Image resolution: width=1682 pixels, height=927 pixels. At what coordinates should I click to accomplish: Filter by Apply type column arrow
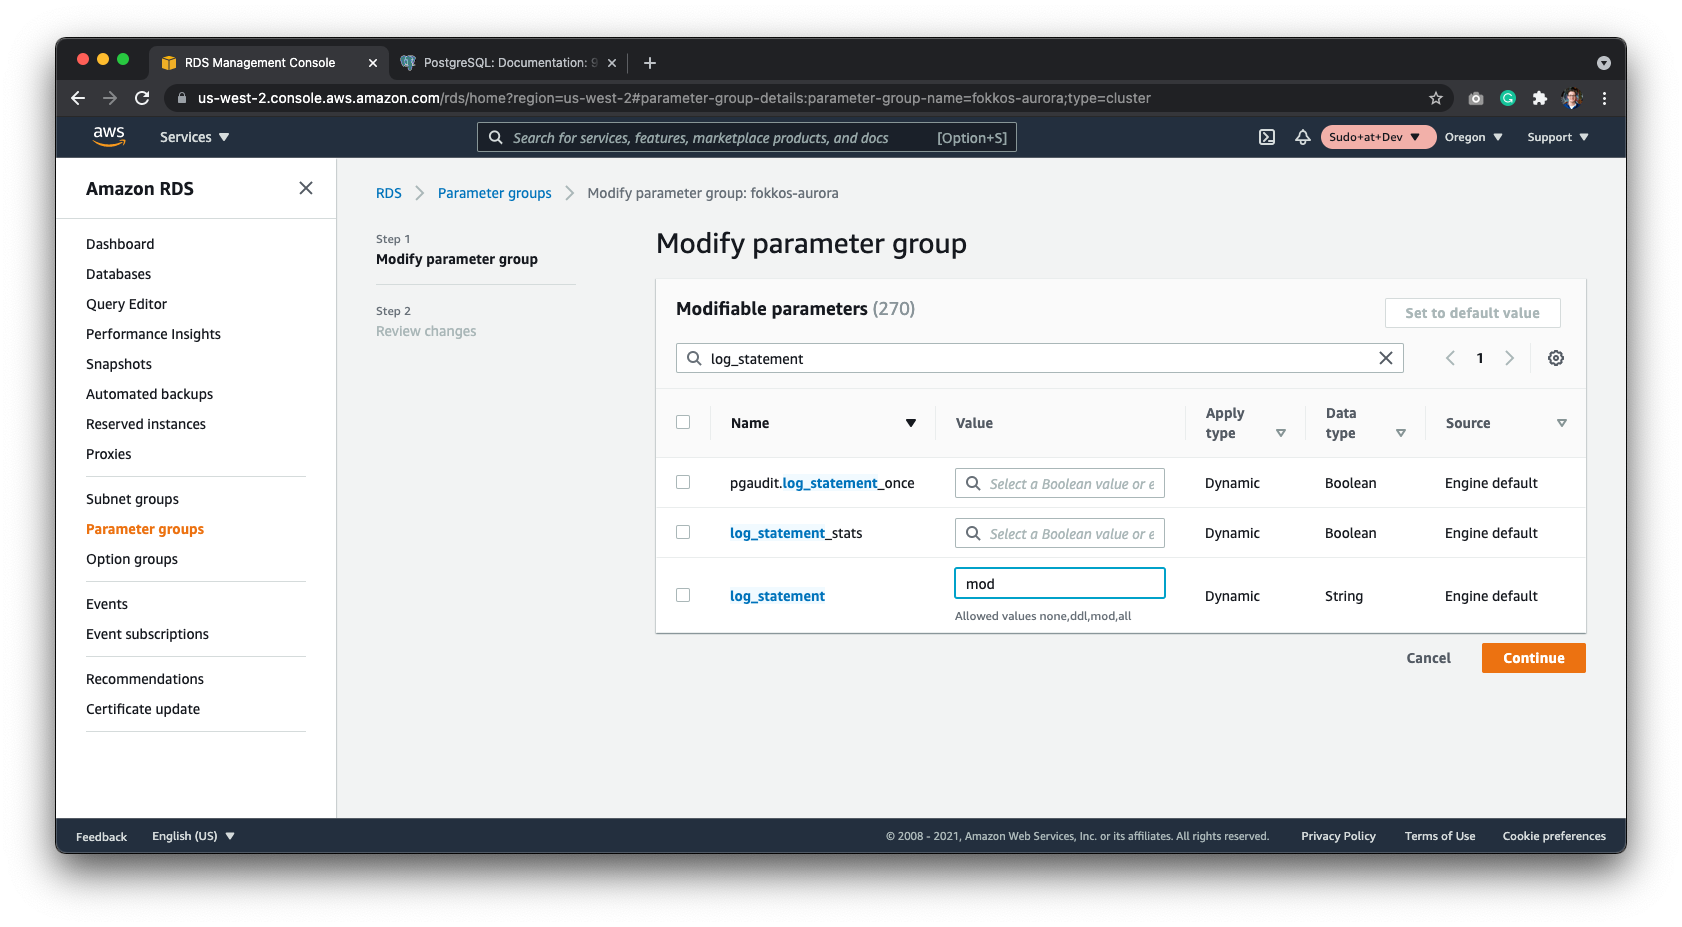[x=1281, y=433]
